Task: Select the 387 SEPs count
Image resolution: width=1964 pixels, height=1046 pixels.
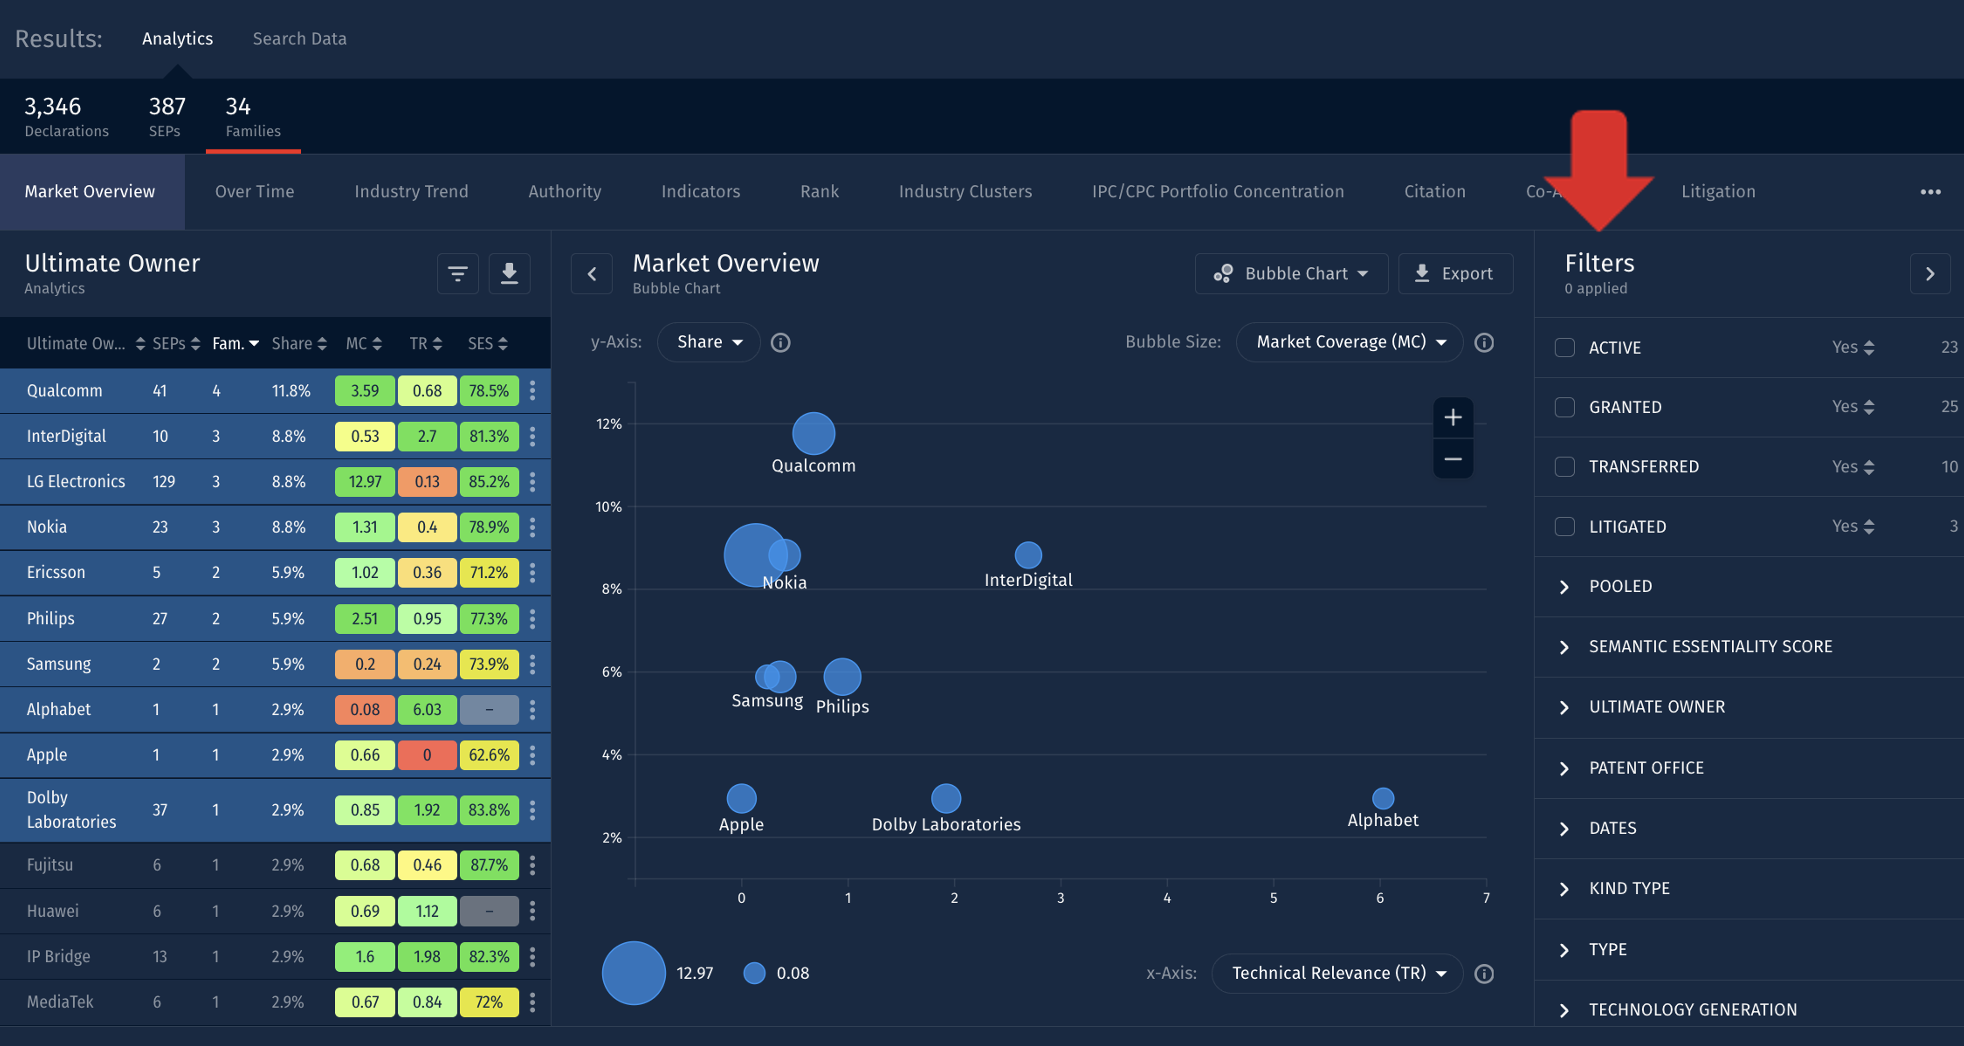Action: coord(167,116)
